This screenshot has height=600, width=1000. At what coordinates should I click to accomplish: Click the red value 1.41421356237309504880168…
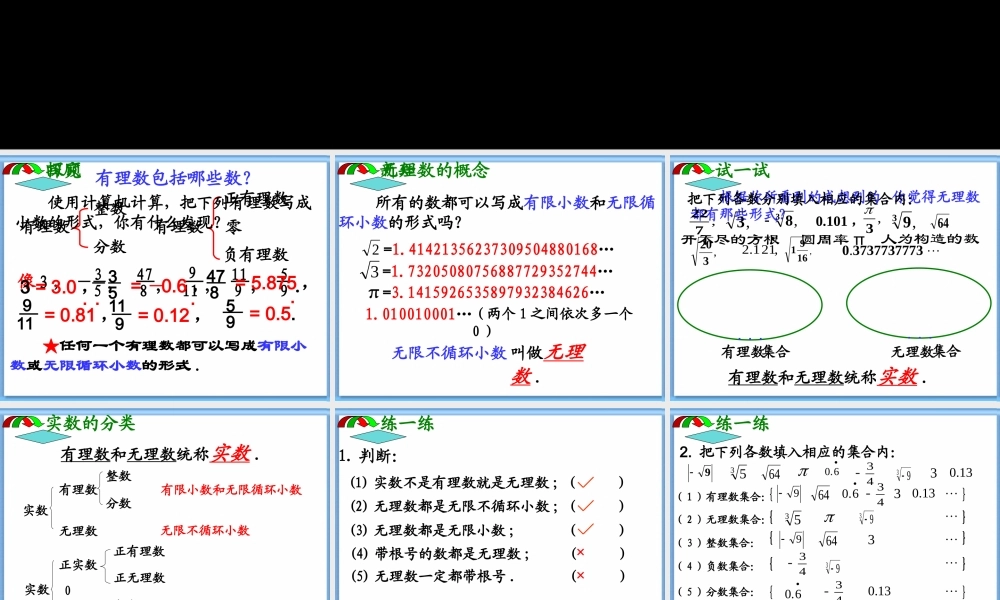[x=503, y=249]
